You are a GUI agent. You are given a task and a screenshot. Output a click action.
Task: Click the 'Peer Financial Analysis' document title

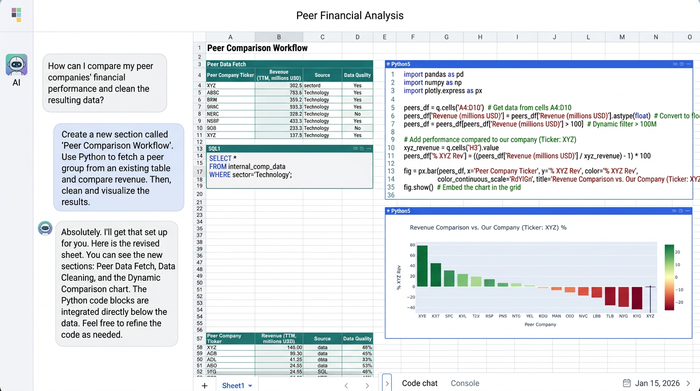pyautogui.click(x=350, y=16)
